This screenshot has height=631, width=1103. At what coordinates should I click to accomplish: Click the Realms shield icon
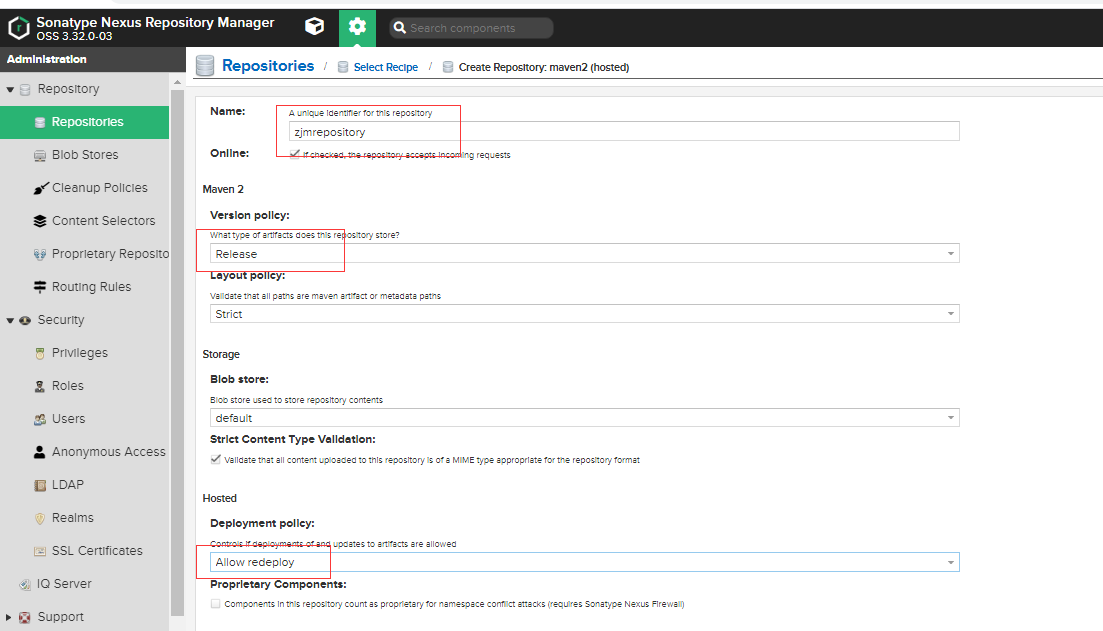(x=40, y=518)
